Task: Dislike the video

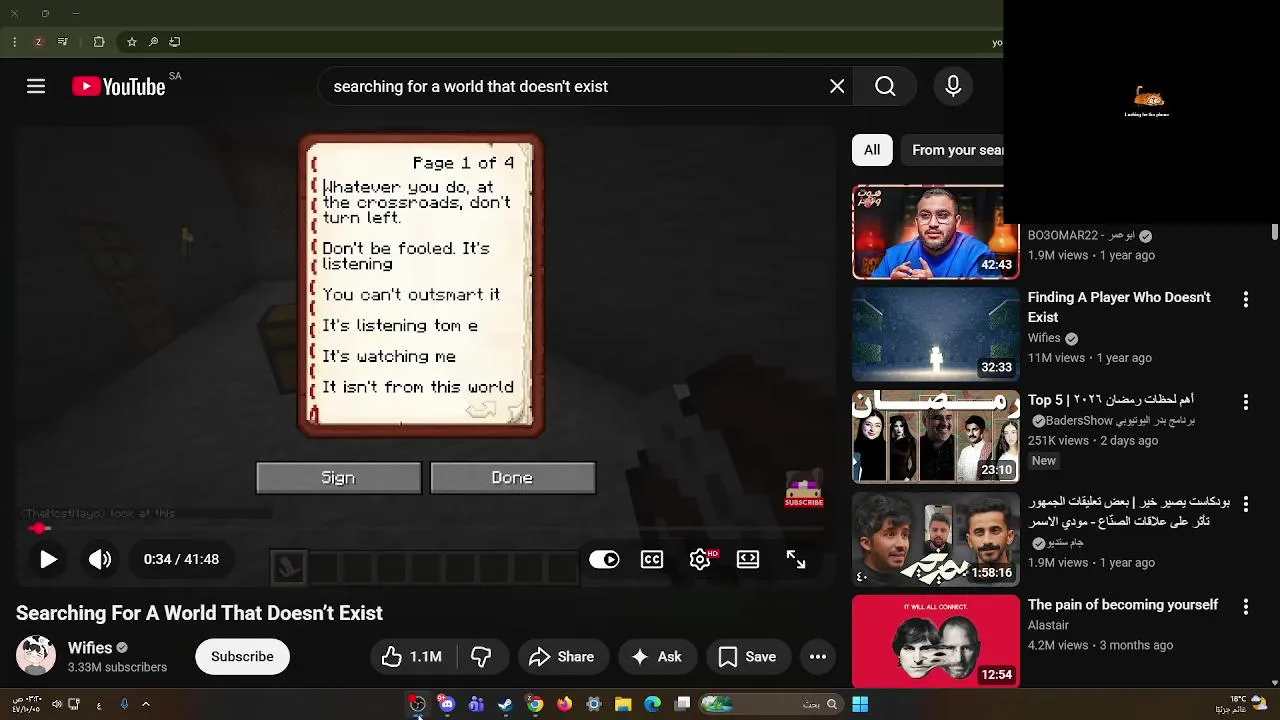Action: (x=482, y=657)
